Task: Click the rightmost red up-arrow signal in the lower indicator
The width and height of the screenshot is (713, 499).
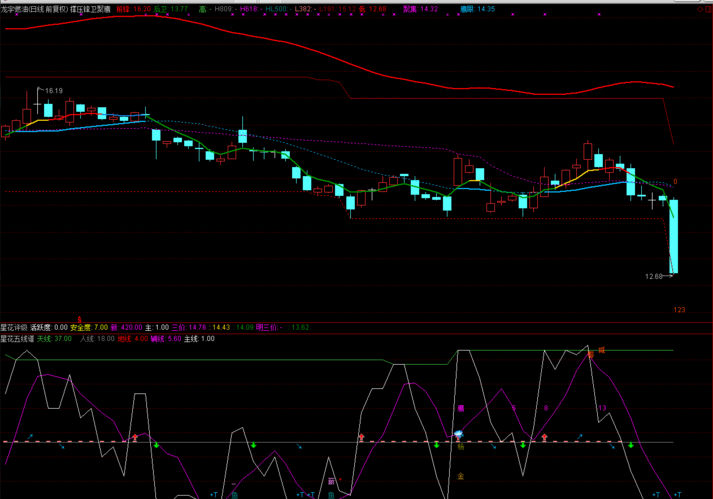Action: tap(544, 438)
